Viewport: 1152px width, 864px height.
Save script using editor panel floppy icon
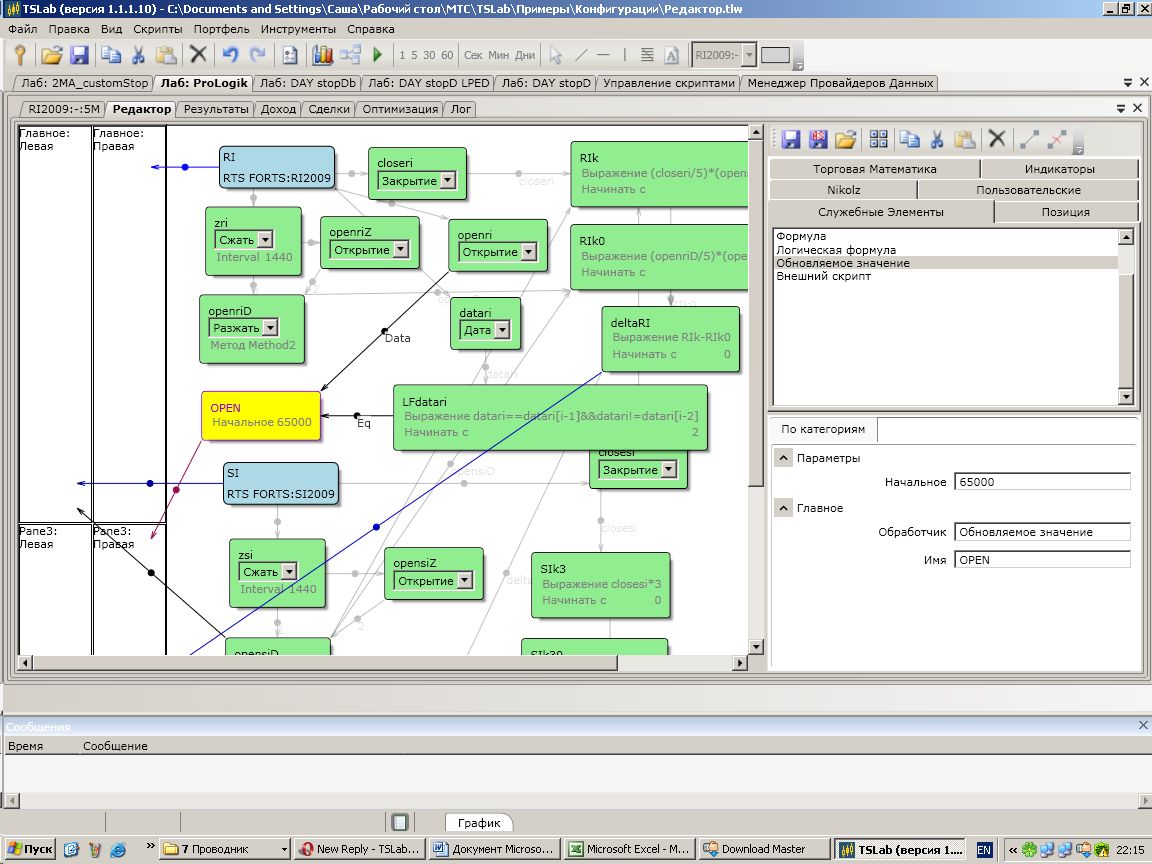[791, 139]
